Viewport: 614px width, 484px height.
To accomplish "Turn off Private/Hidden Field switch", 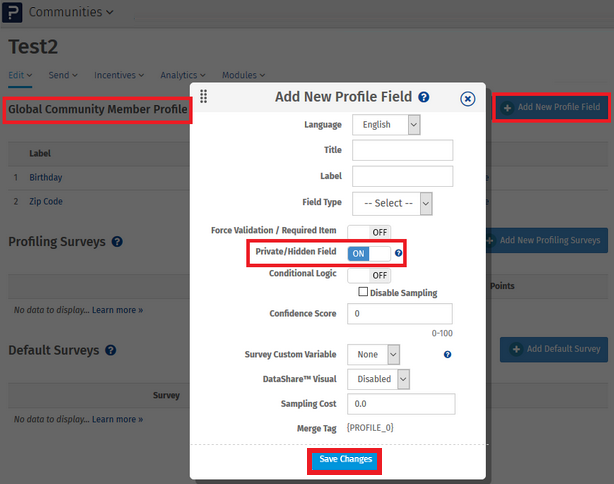I will [369, 253].
